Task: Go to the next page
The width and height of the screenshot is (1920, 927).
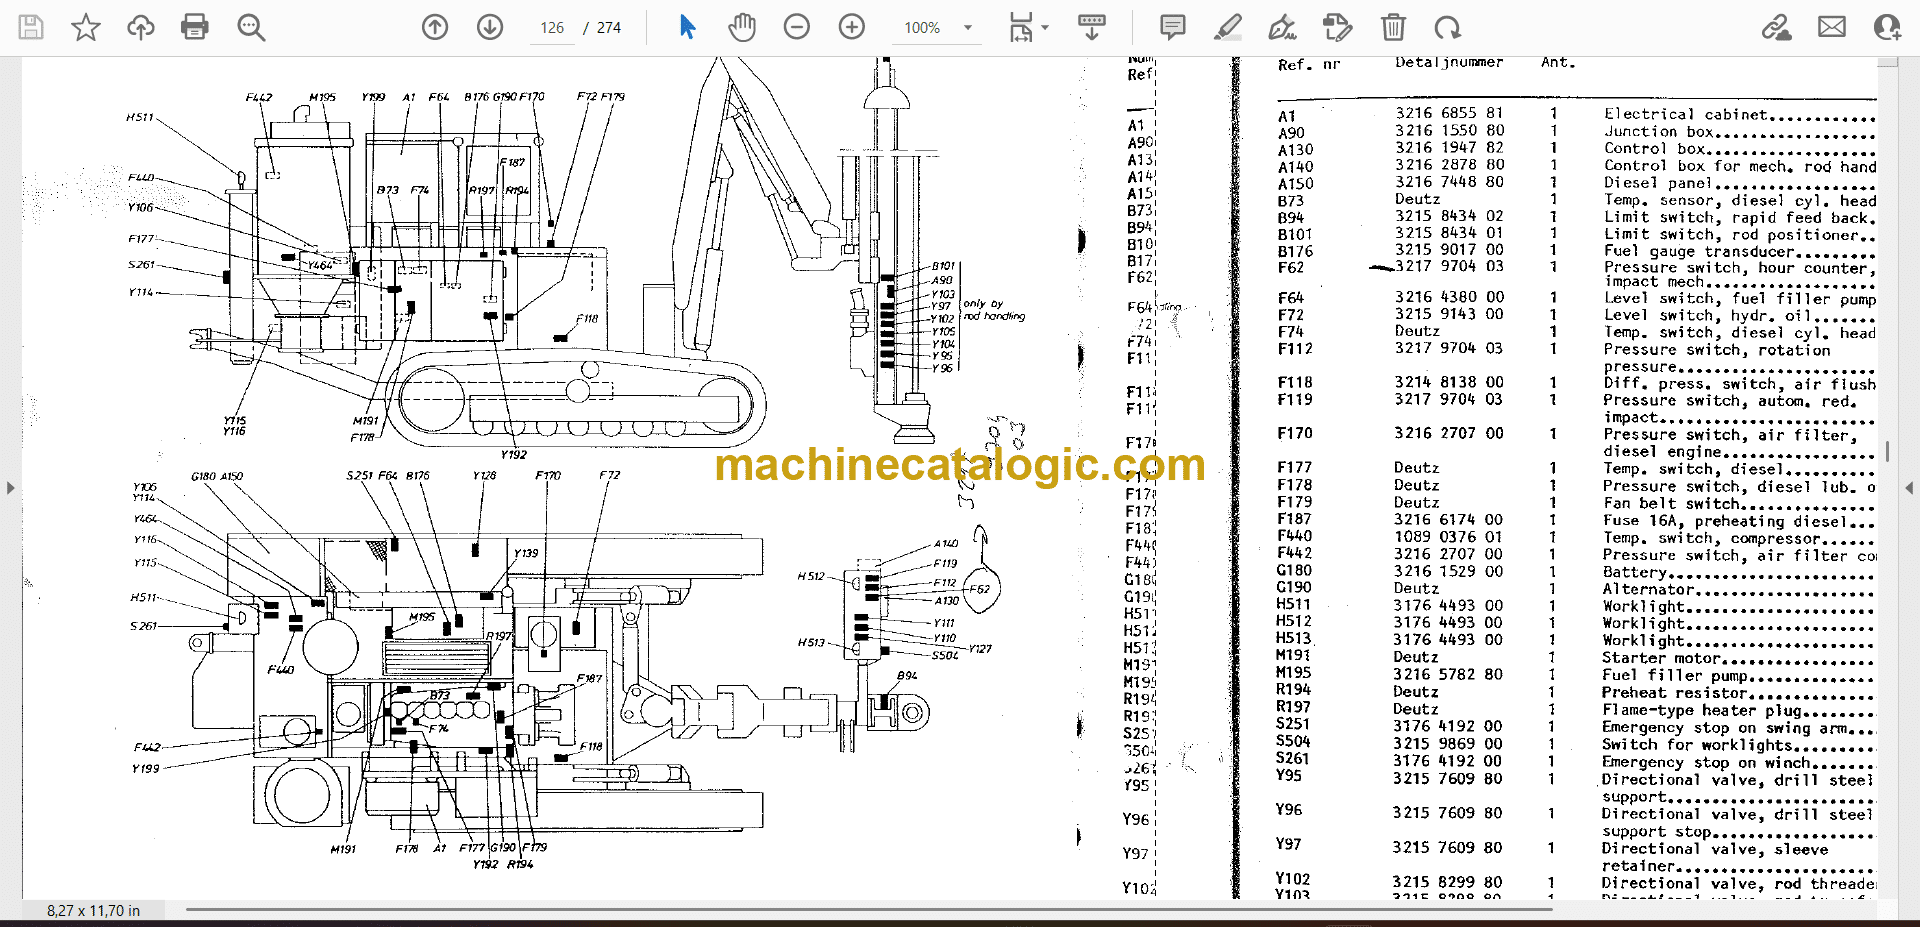Action: pos(490,27)
